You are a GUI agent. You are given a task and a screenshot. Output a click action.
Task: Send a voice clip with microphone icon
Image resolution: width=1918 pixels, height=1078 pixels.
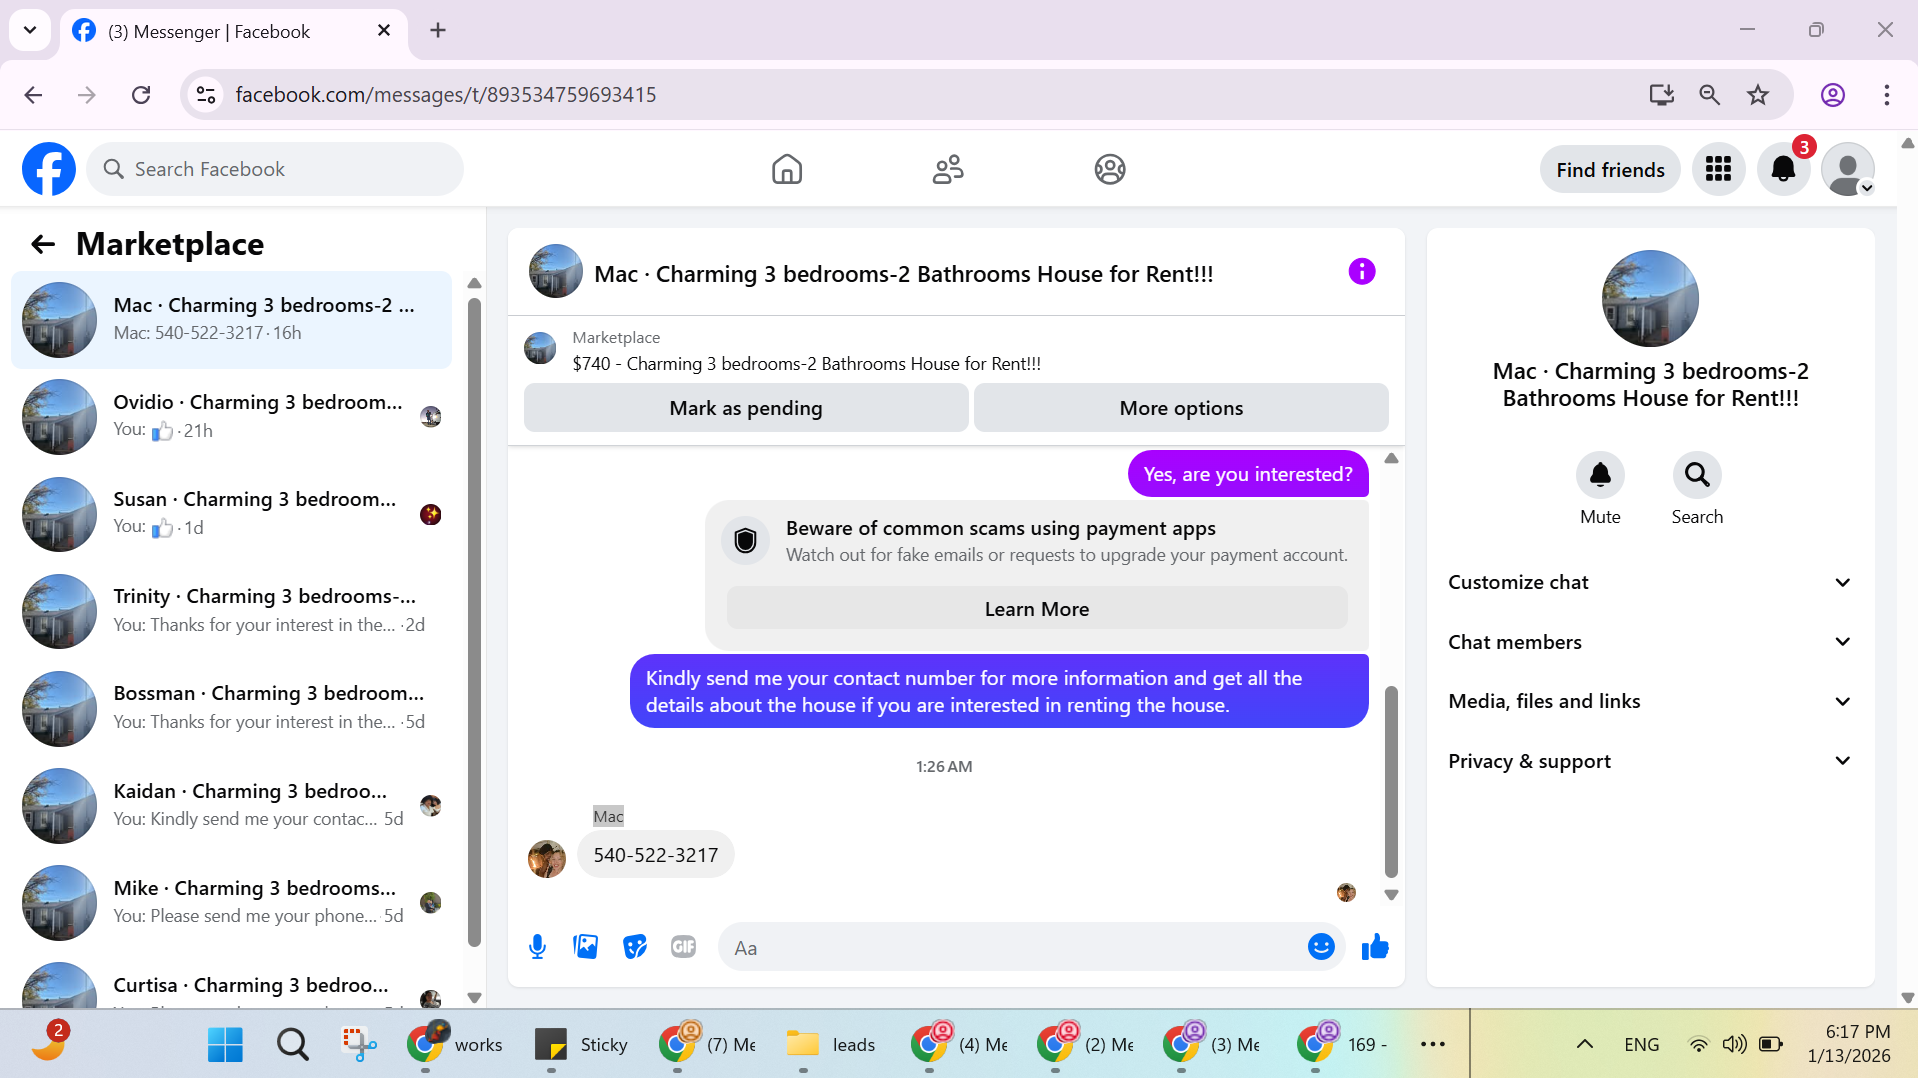click(537, 946)
